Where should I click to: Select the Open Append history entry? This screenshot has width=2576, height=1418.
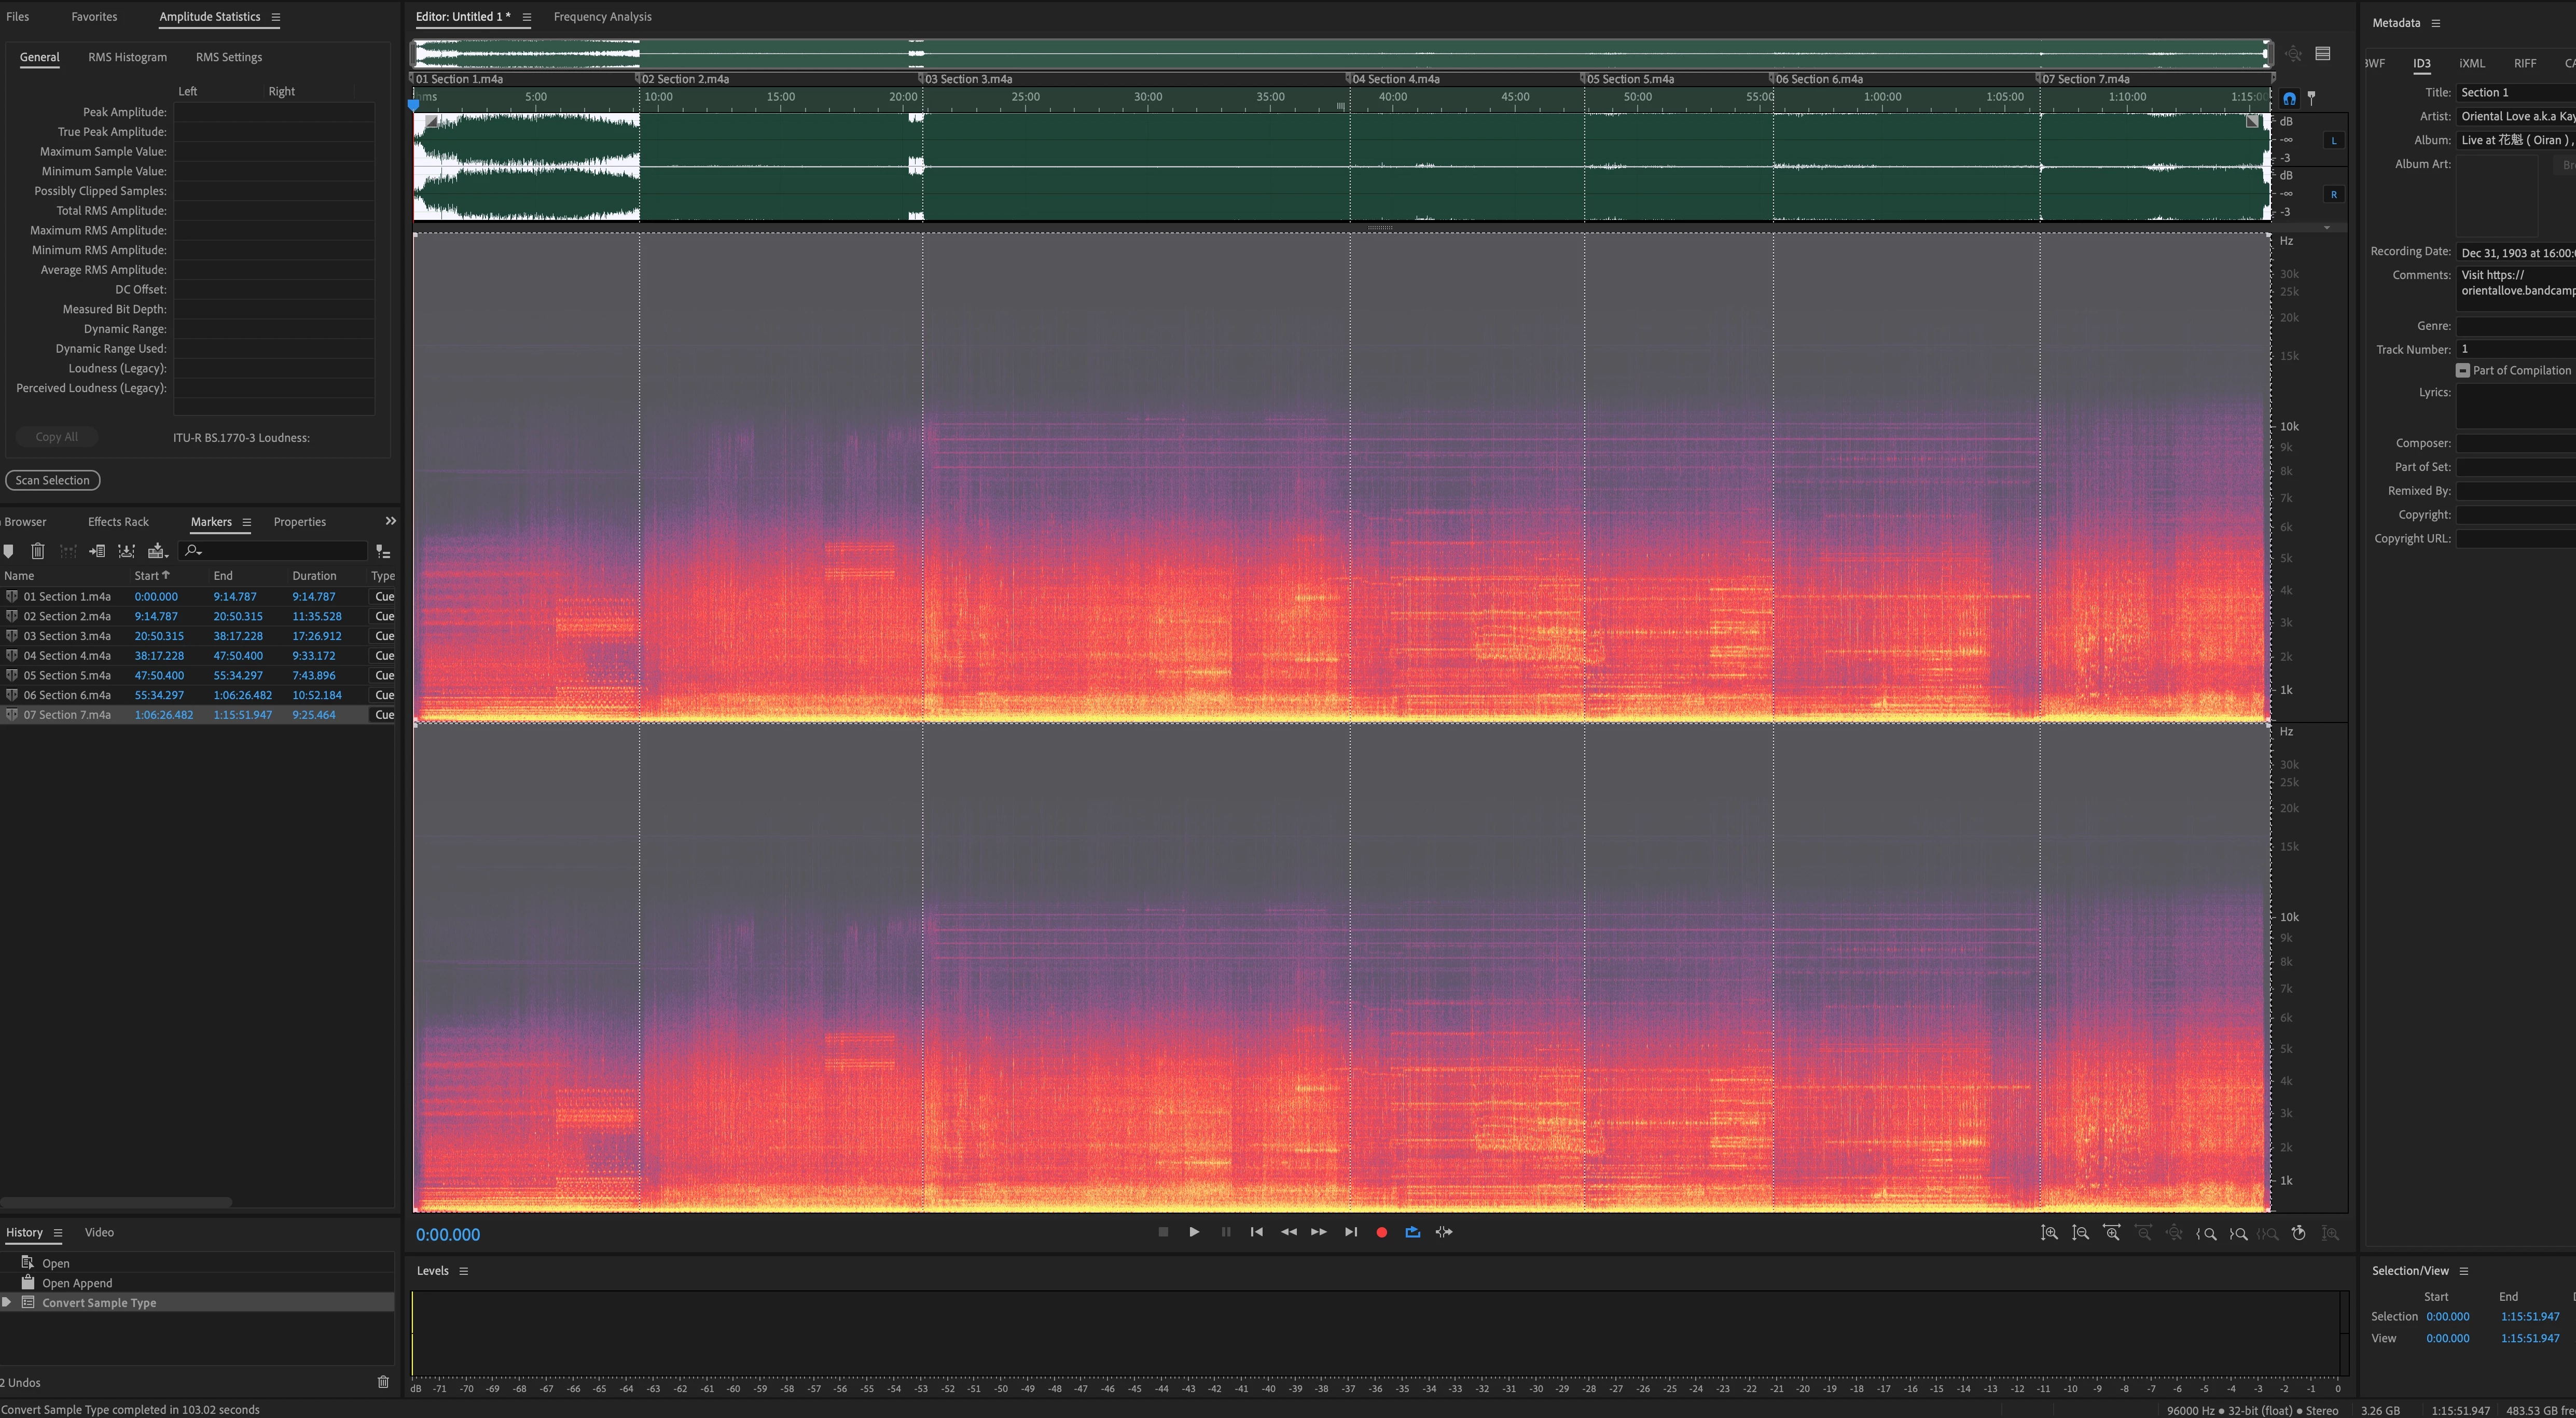pos(77,1283)
